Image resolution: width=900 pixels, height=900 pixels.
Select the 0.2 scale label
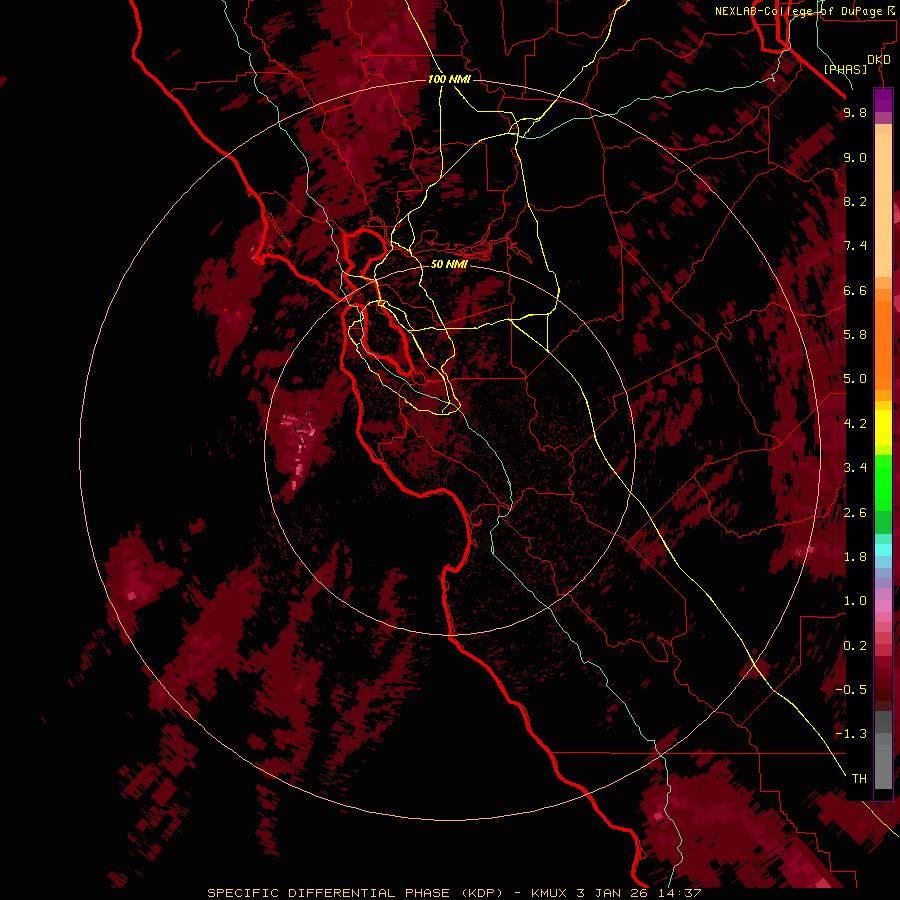point(855,646)
